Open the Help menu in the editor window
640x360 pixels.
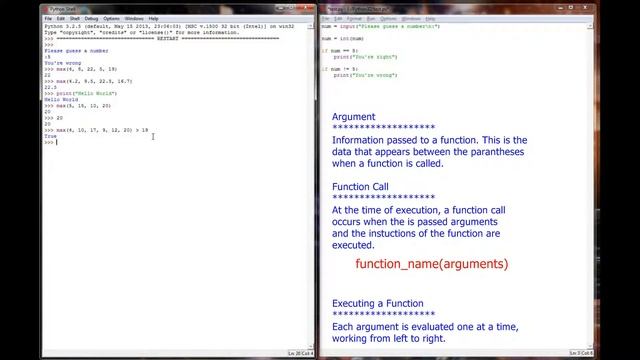(430, 19)
